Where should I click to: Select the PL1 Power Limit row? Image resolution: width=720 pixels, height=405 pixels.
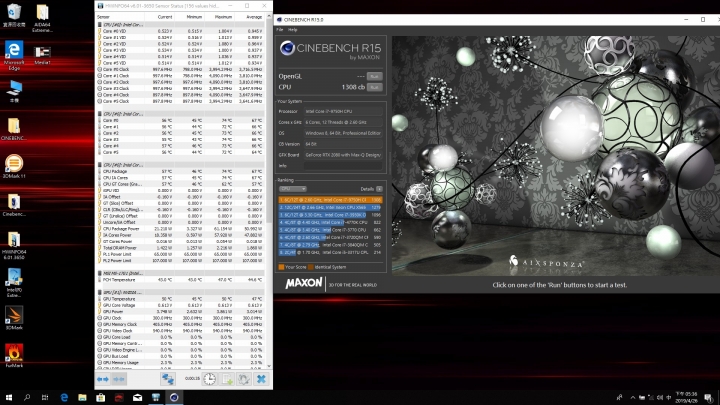180,254
